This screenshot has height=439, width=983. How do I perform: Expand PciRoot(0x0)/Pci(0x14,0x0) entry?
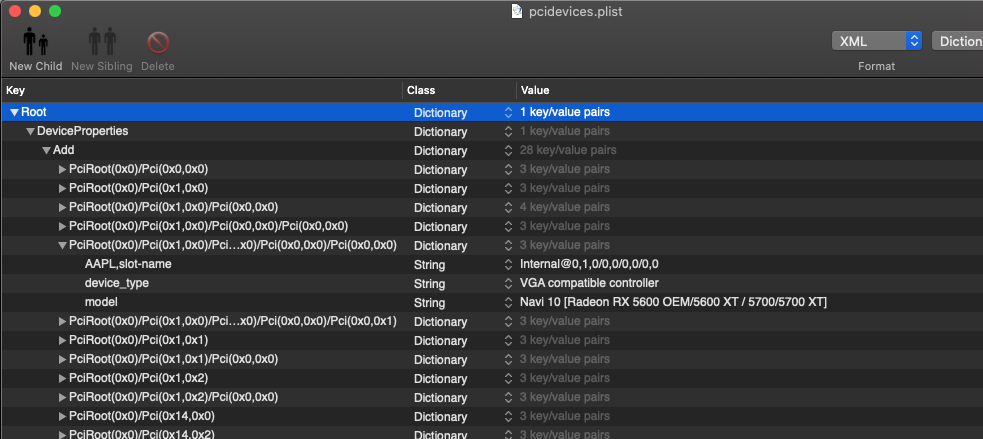point(62,416)
